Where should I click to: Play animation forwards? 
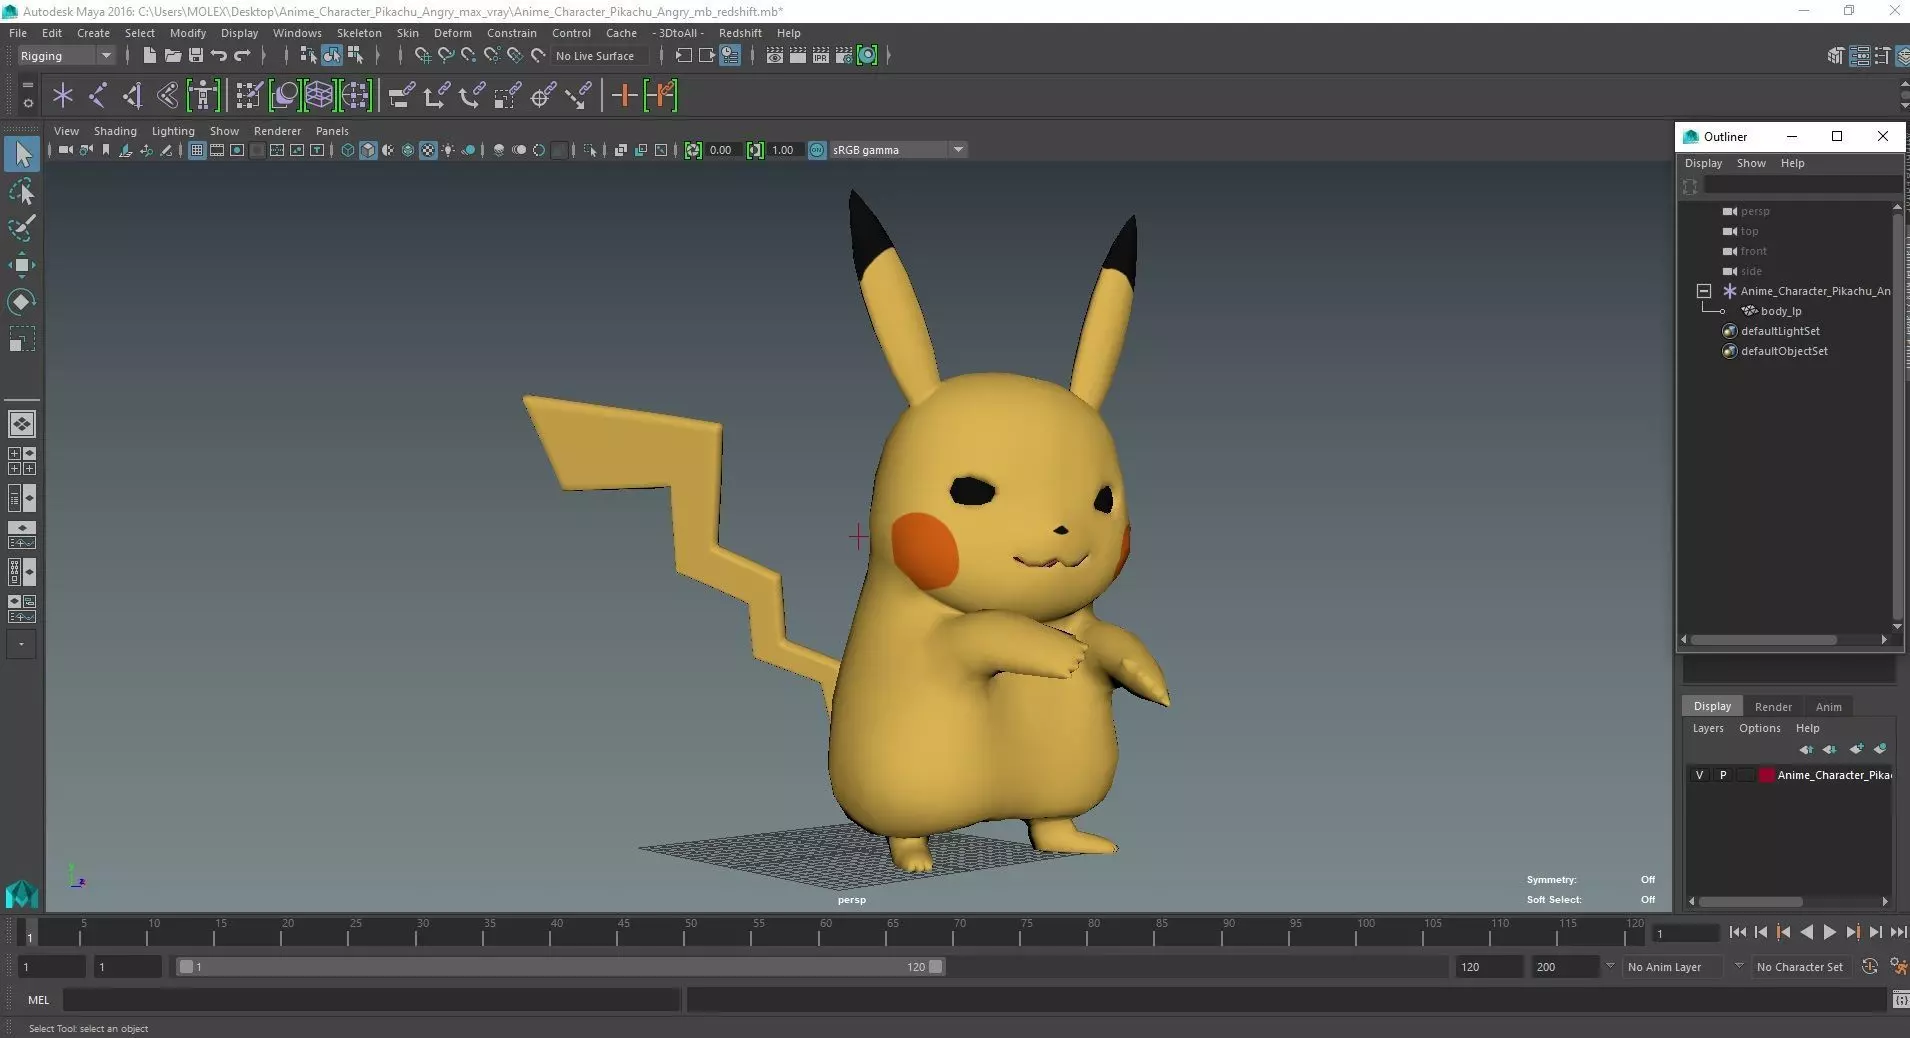tap(1829, 932)
